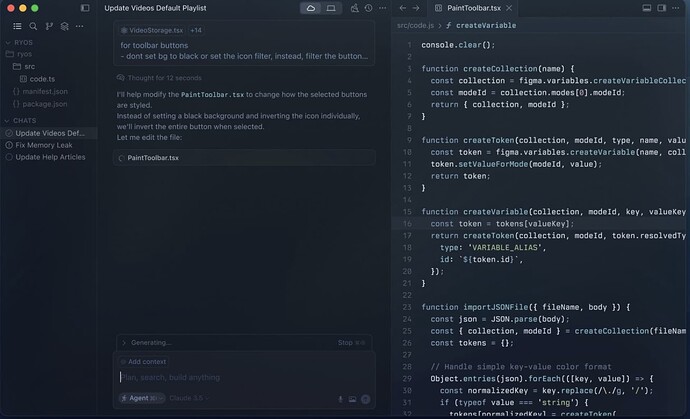Click the src/code.js breadcrumb
690x419 pixels.
click(415, 26)
